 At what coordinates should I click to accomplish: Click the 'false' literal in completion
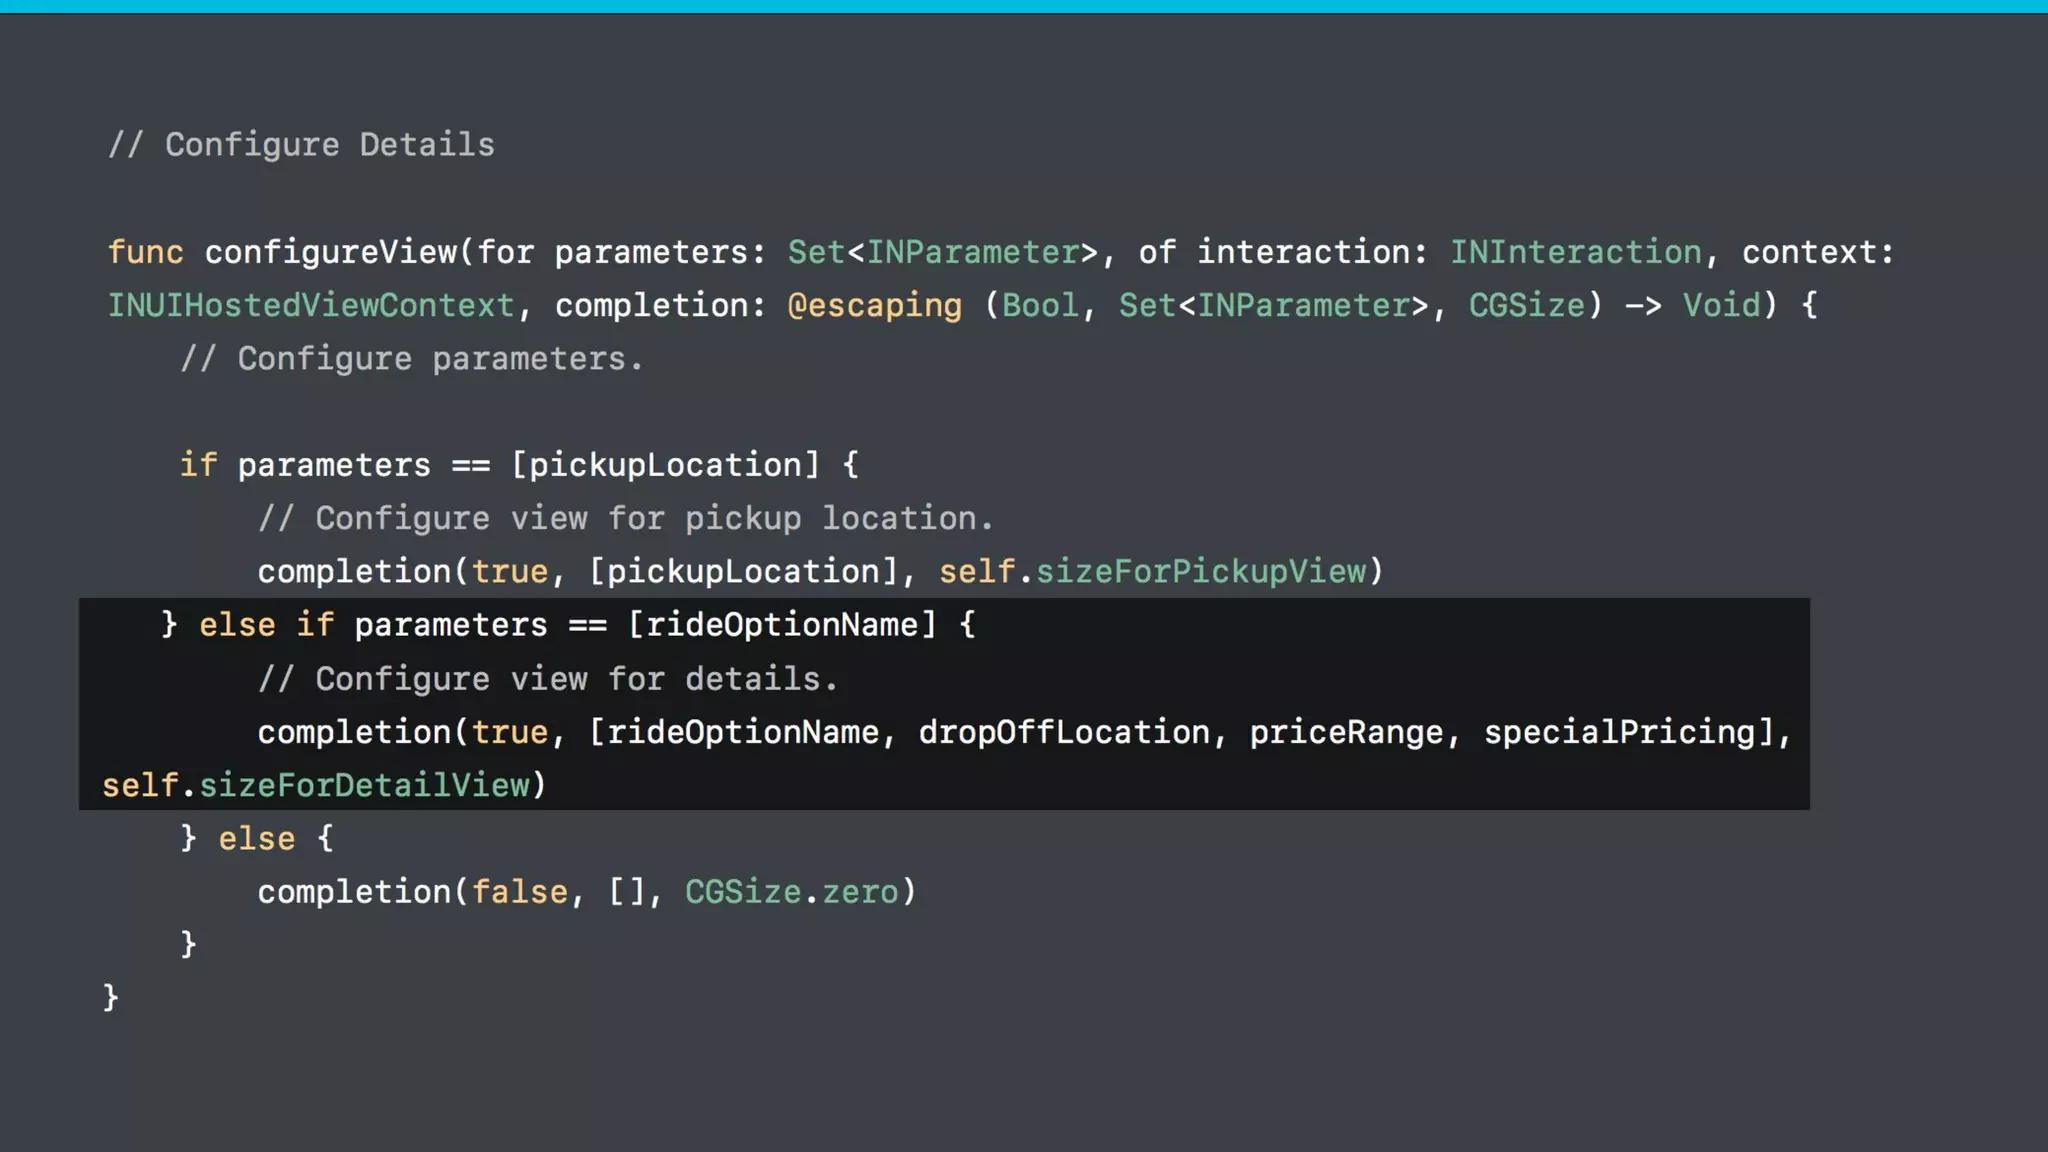point(519,892)
